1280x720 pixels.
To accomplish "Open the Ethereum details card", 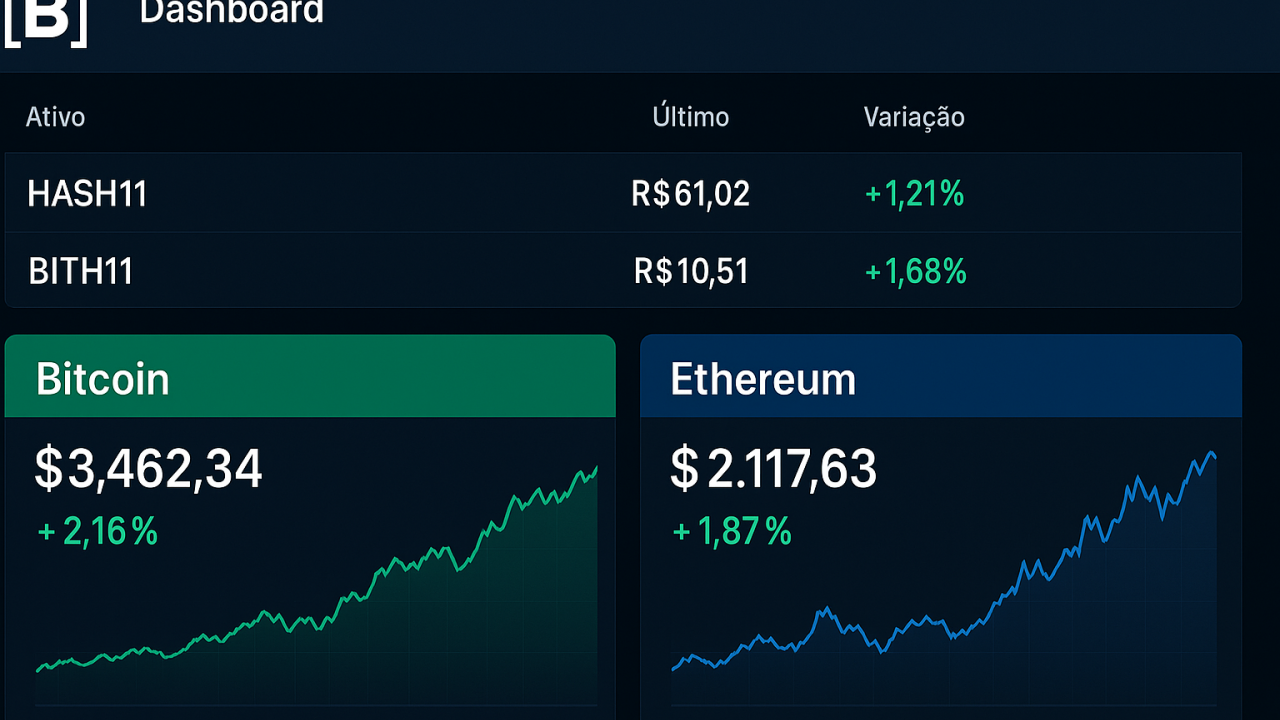I will (940, 520).
